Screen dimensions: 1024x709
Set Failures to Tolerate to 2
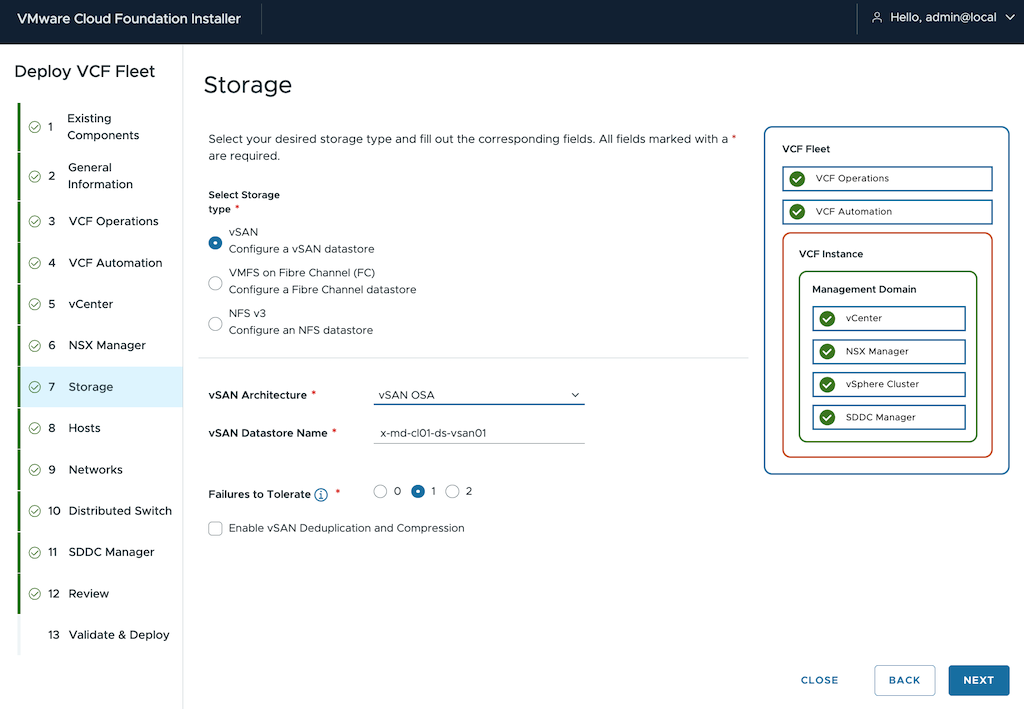(x=452, y=491)
